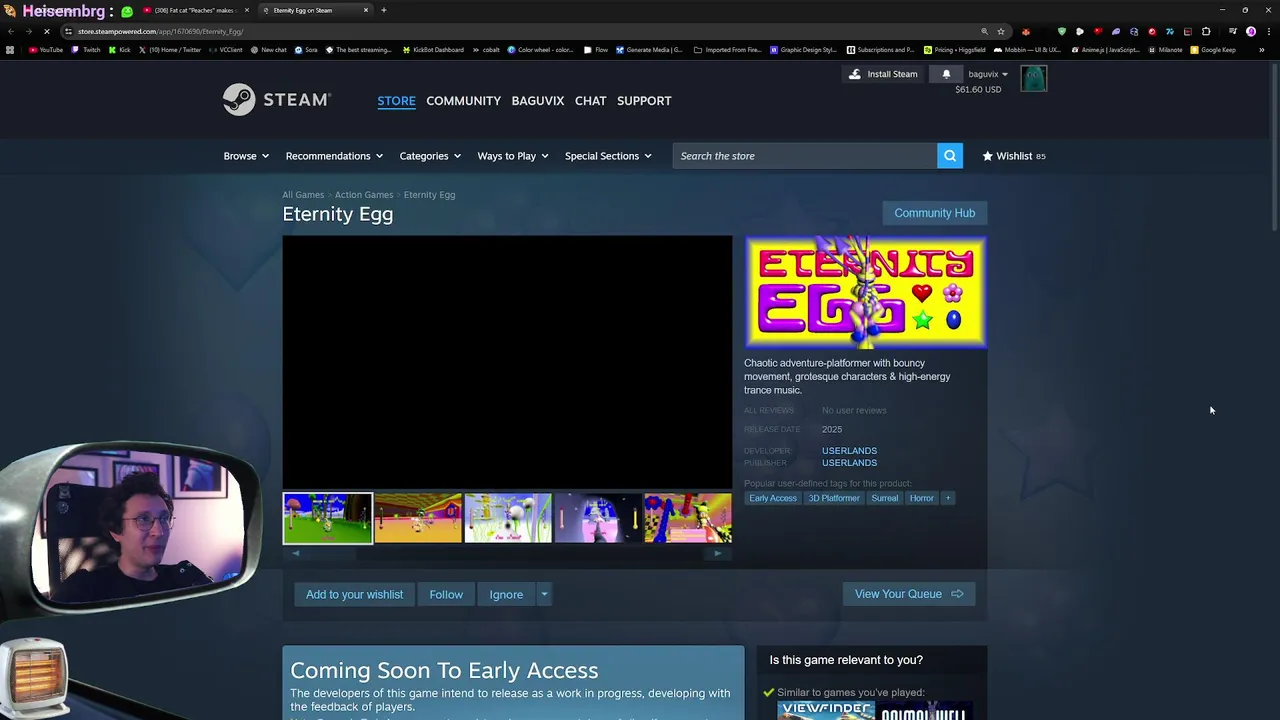
Task: Click the screenshot strip scrollbar
Action: [507, 553]
